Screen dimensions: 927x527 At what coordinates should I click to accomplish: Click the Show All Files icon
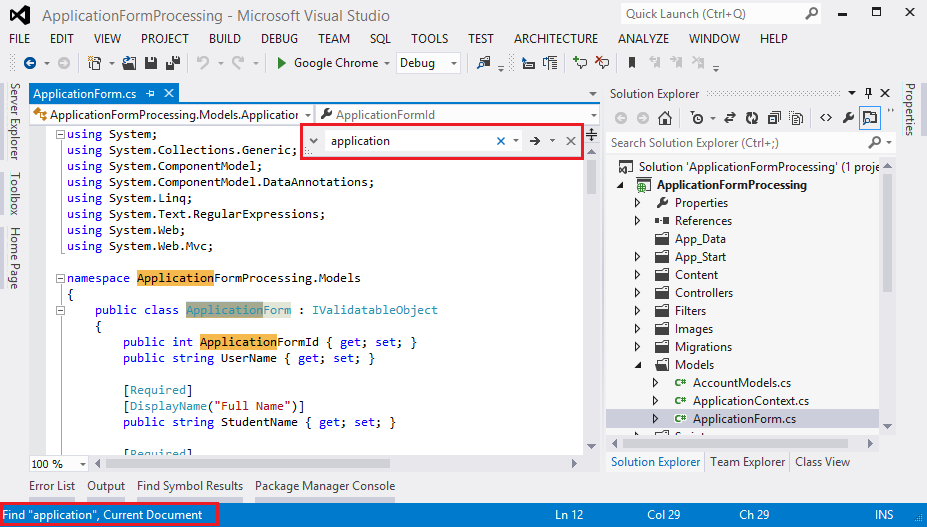pos(796,118)
